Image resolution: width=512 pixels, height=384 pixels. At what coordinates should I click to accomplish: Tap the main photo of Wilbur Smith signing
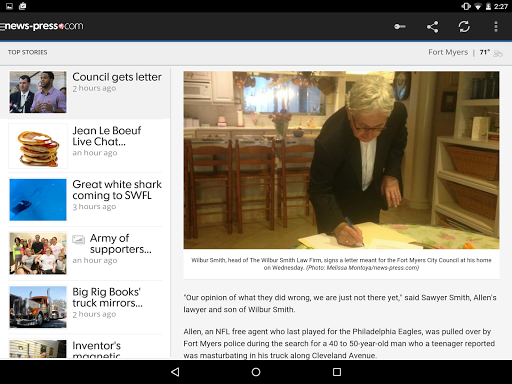[x=341, y=160]
